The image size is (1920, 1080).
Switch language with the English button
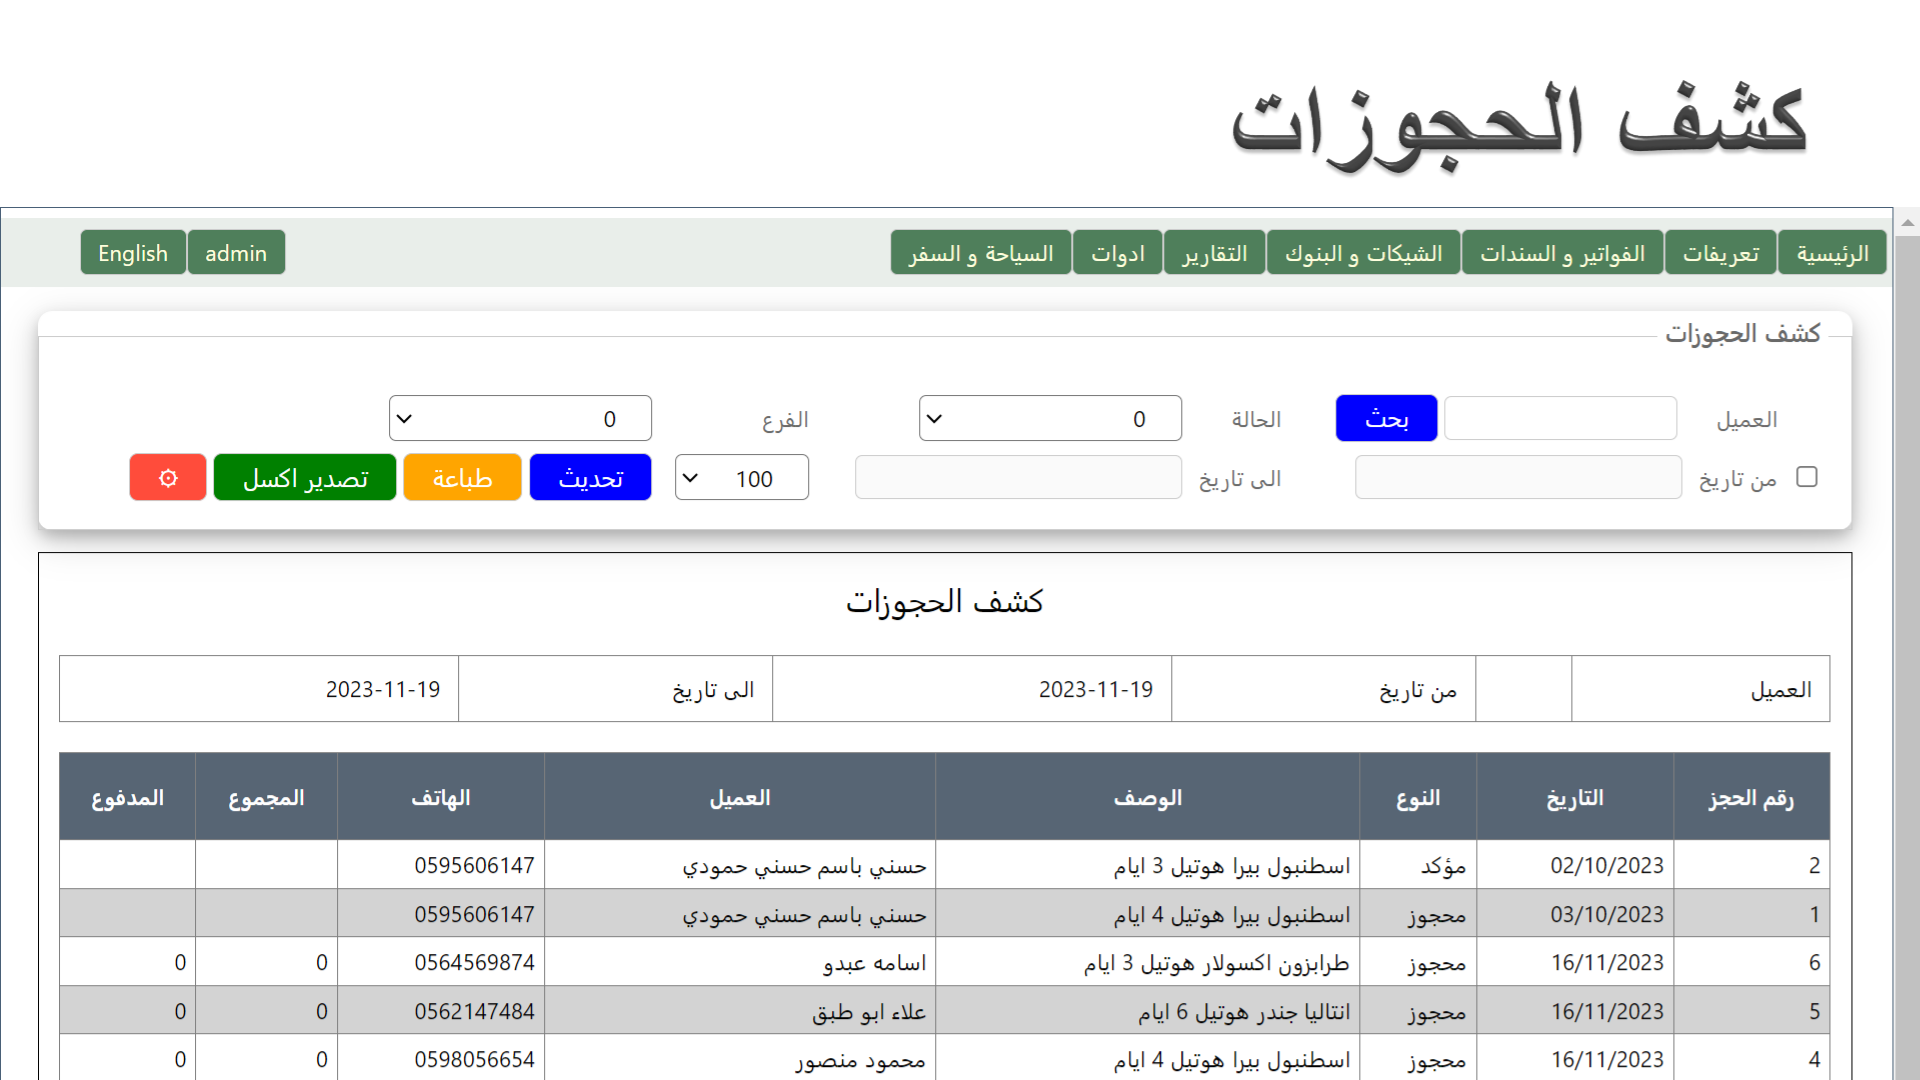133,253
